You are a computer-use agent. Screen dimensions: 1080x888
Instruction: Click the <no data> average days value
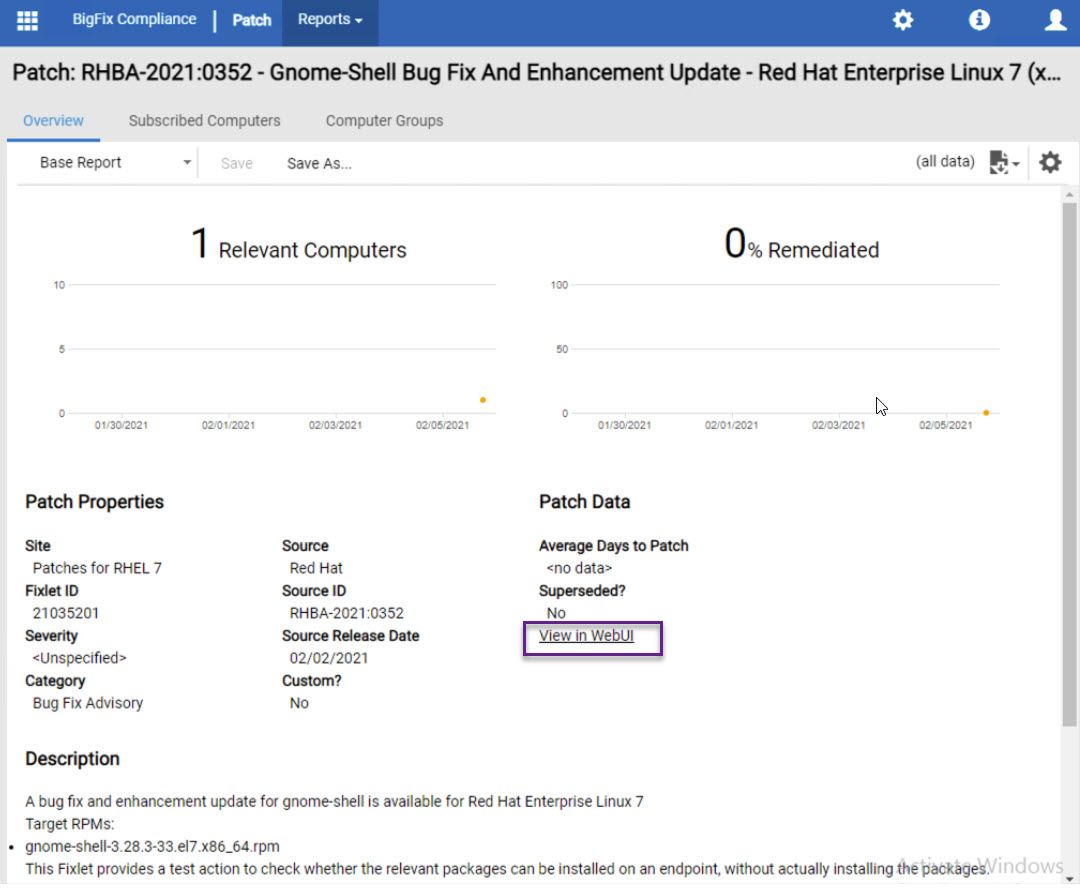click(x=579, y=568)
